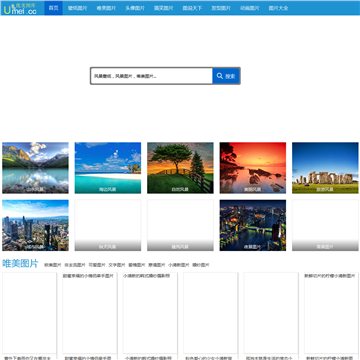The height and width of the screenshot is (360, 360).
Task: Open the 小清新图片 sub-category link
Action: tap(179, 265)
